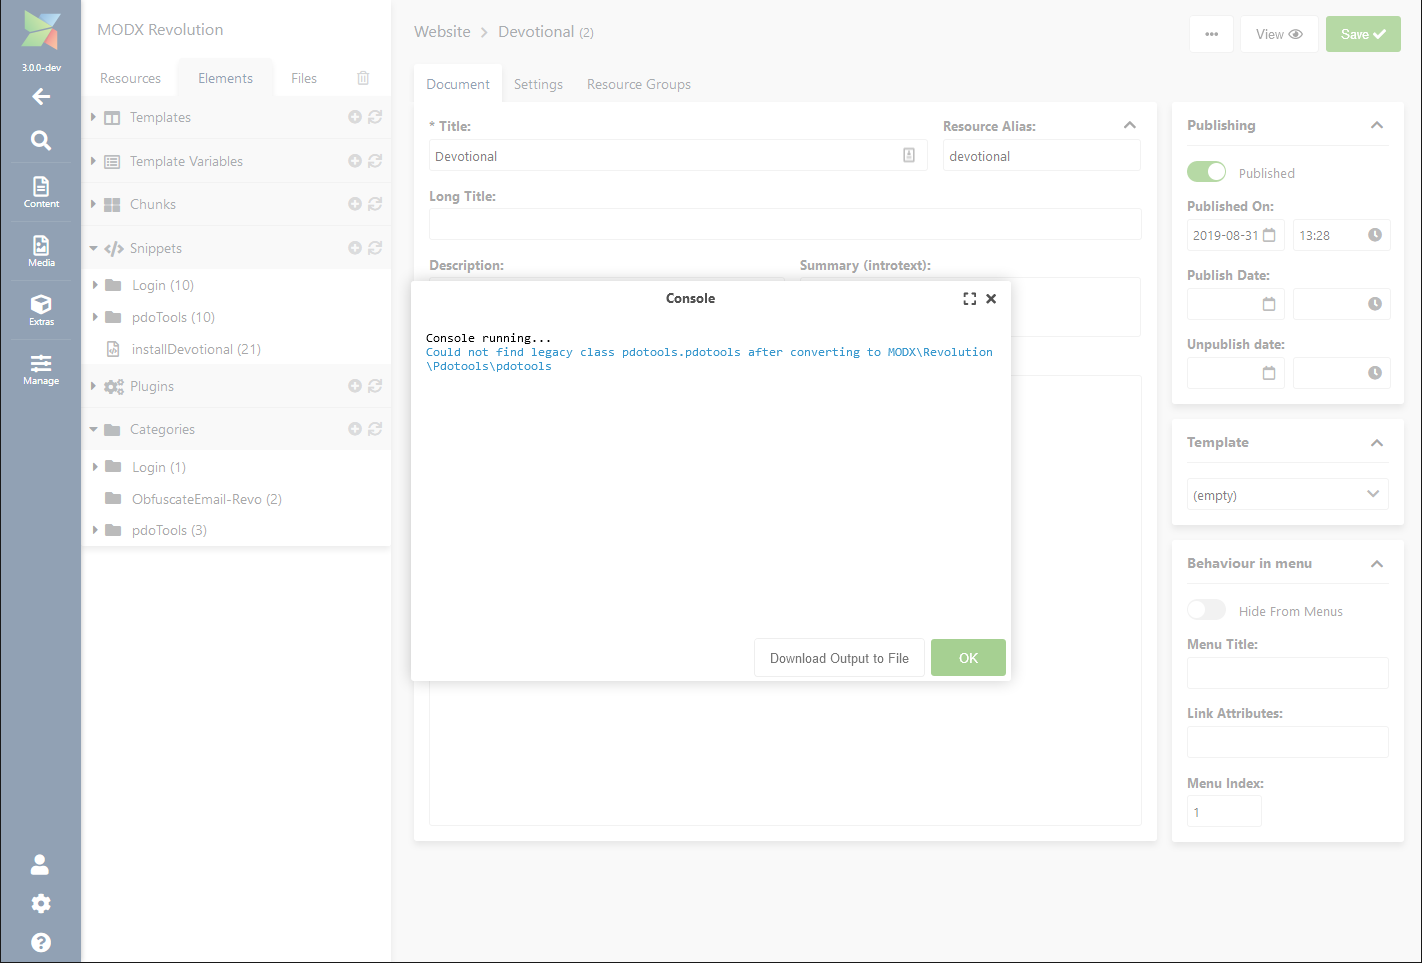Add a new Template Variable

point(354,161)
